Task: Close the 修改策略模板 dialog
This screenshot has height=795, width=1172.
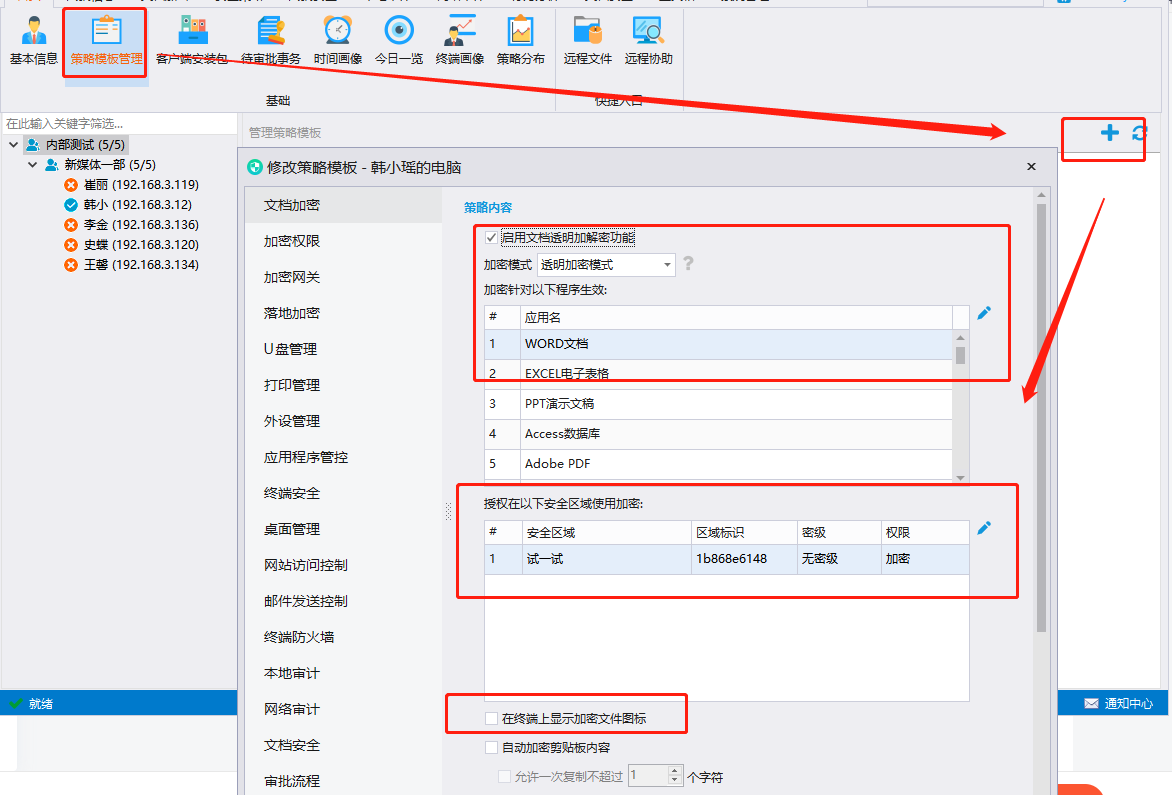Action: click(x=1031, y=167)
